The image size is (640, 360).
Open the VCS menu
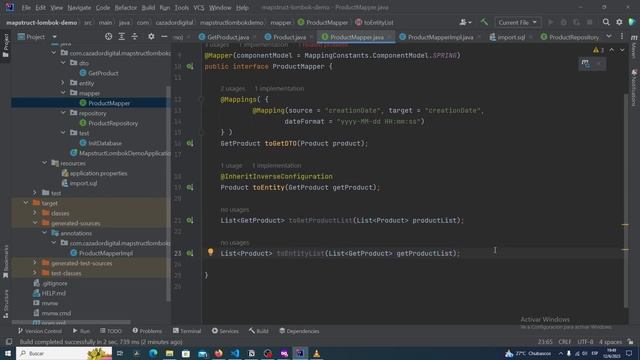[x=199, y=7]
